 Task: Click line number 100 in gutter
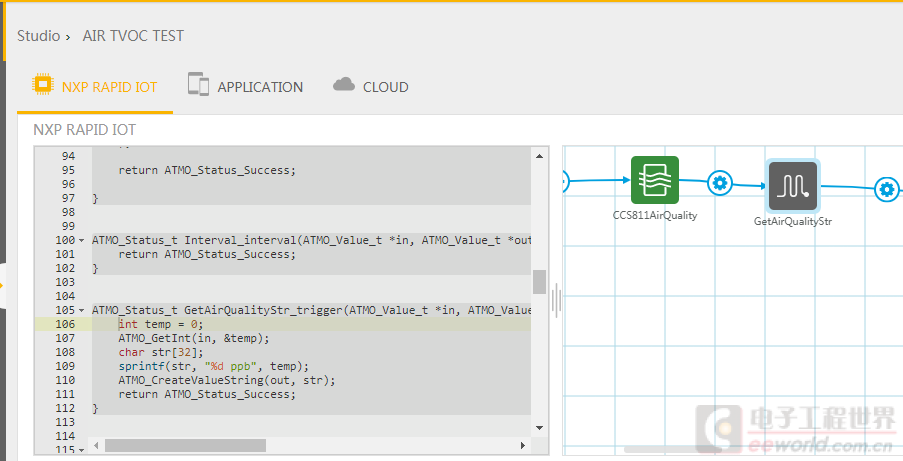click(65, 240)
